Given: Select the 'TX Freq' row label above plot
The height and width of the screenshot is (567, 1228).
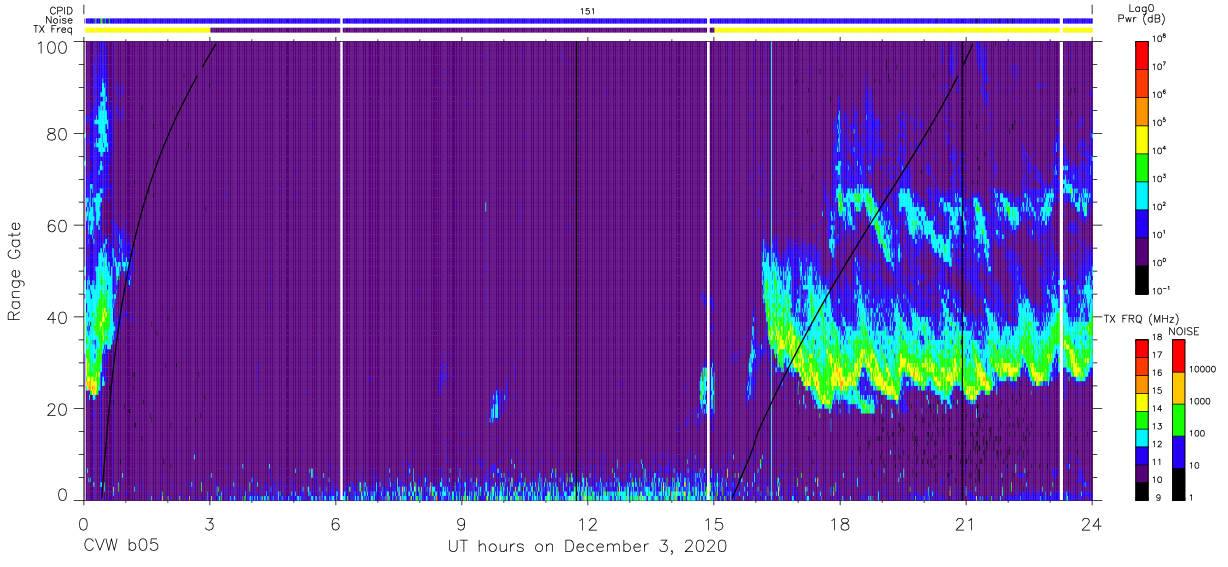Looking at the screenshot, I should point(55,30).
